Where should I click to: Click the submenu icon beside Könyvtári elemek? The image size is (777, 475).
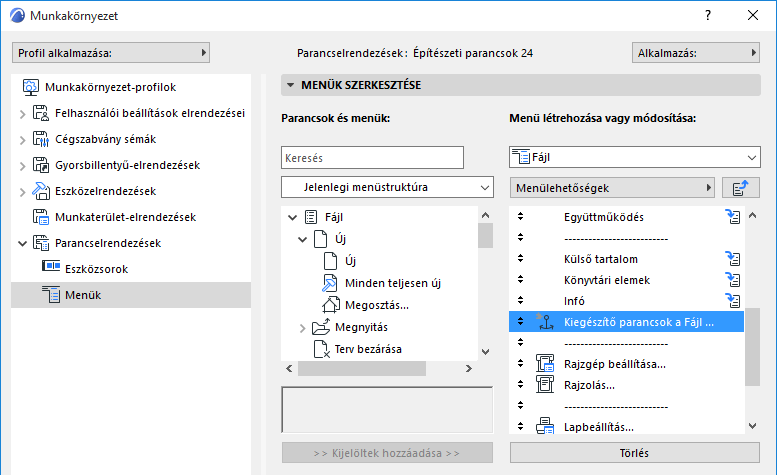[x=733, y=280]
